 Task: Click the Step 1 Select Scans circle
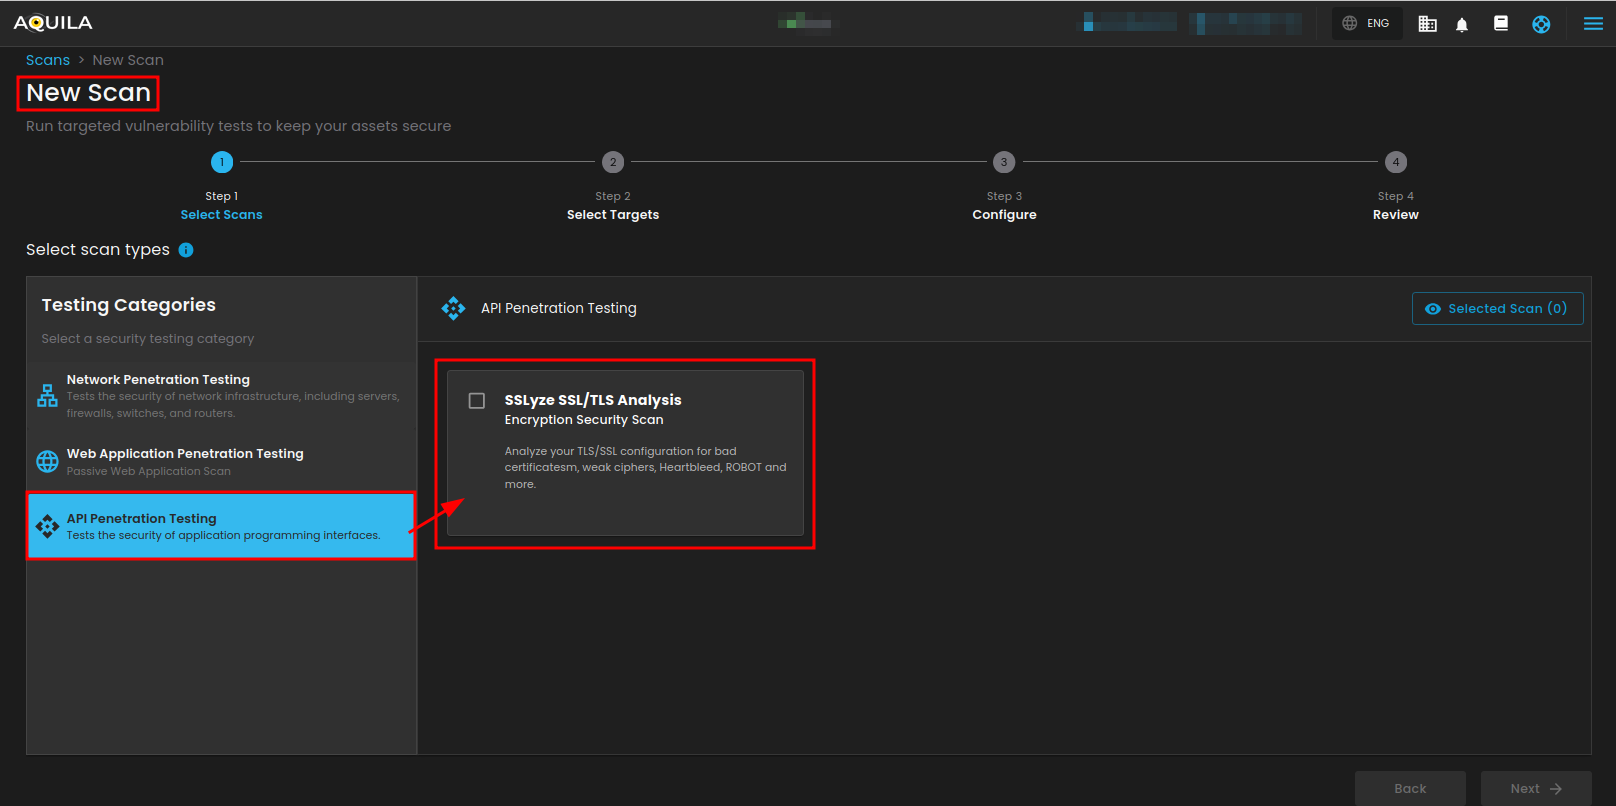[222, 162]
